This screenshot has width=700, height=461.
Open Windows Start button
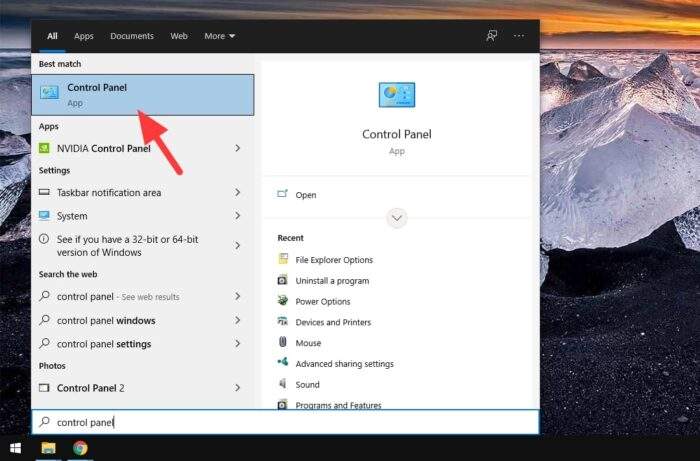(16, 448)
